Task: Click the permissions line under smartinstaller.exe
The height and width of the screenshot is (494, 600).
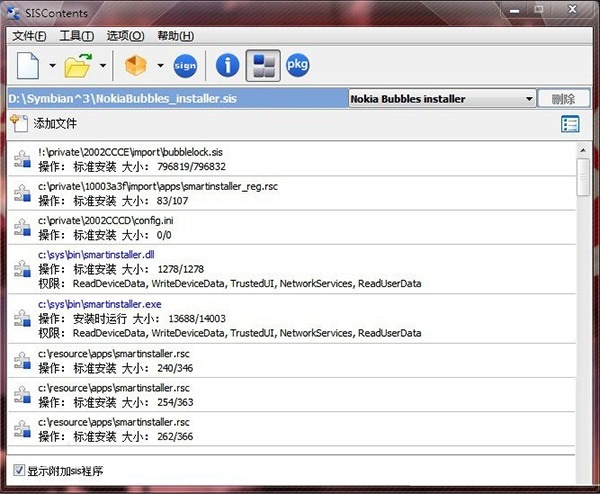Action: 230,333
